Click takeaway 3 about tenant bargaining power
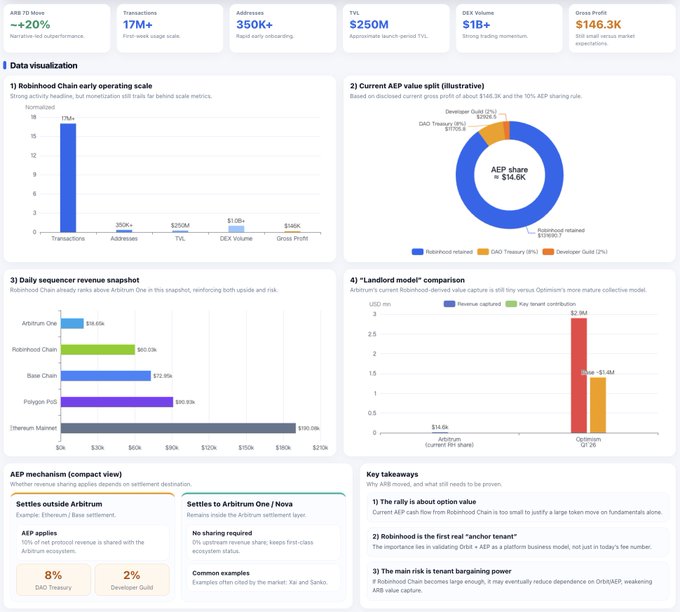 [517, 581]
